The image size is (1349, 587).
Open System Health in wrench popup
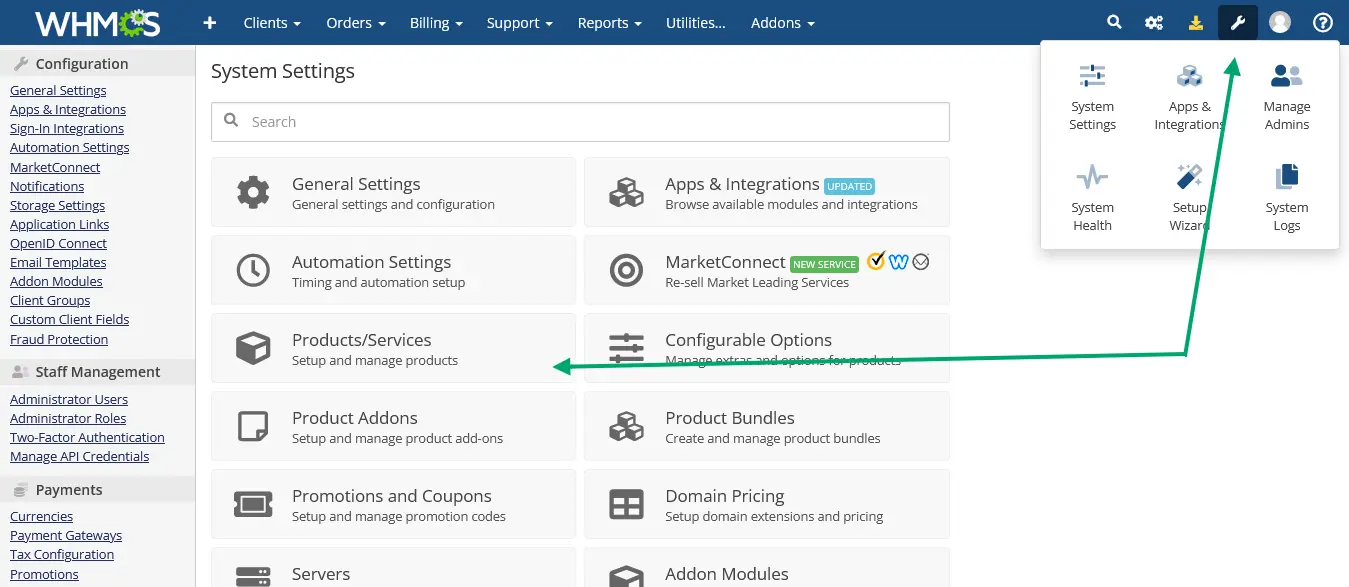[1092, 198]
